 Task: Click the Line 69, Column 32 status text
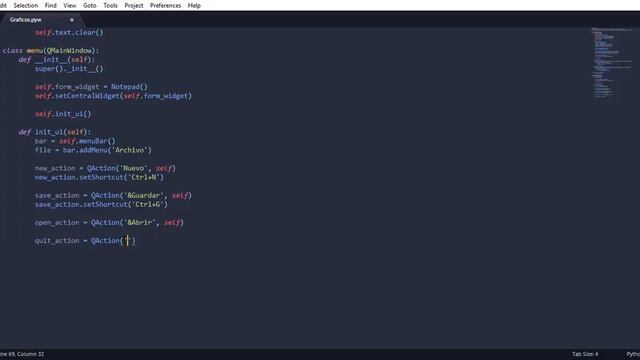tap(22, 354)
